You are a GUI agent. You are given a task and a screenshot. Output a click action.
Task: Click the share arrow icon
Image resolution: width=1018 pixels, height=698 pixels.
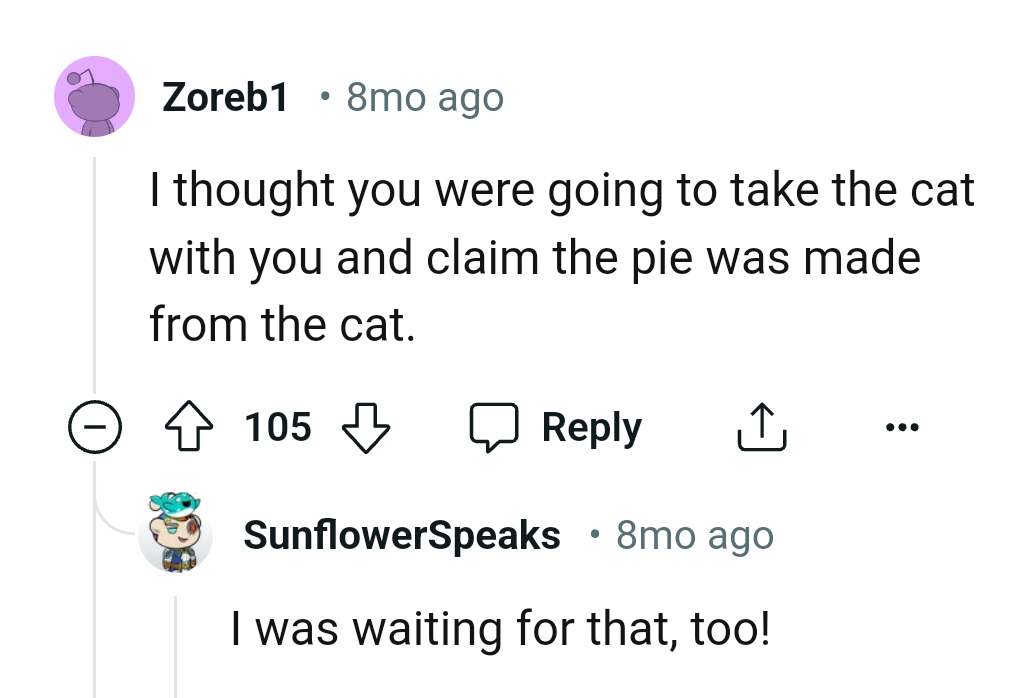[762, 428]
